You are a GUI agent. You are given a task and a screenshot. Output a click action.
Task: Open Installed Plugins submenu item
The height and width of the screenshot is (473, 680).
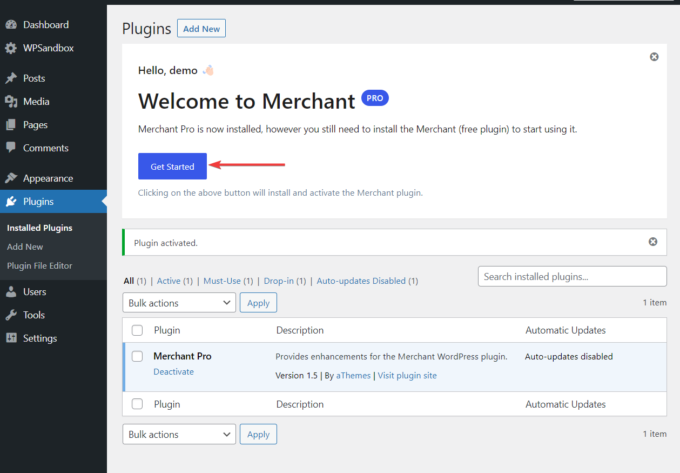[x=39, y=228]
